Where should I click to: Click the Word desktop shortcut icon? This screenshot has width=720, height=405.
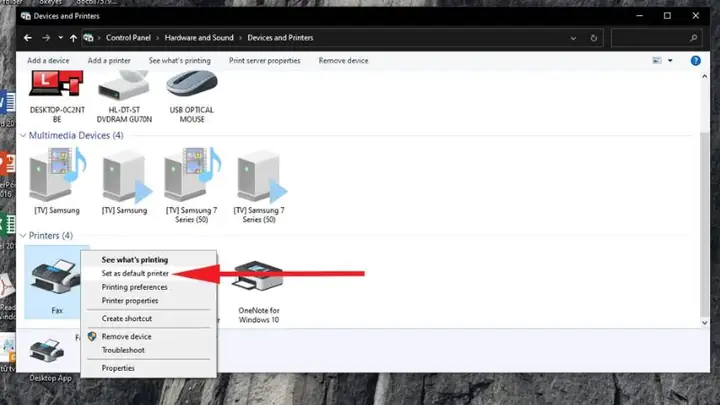pos(7,102)
